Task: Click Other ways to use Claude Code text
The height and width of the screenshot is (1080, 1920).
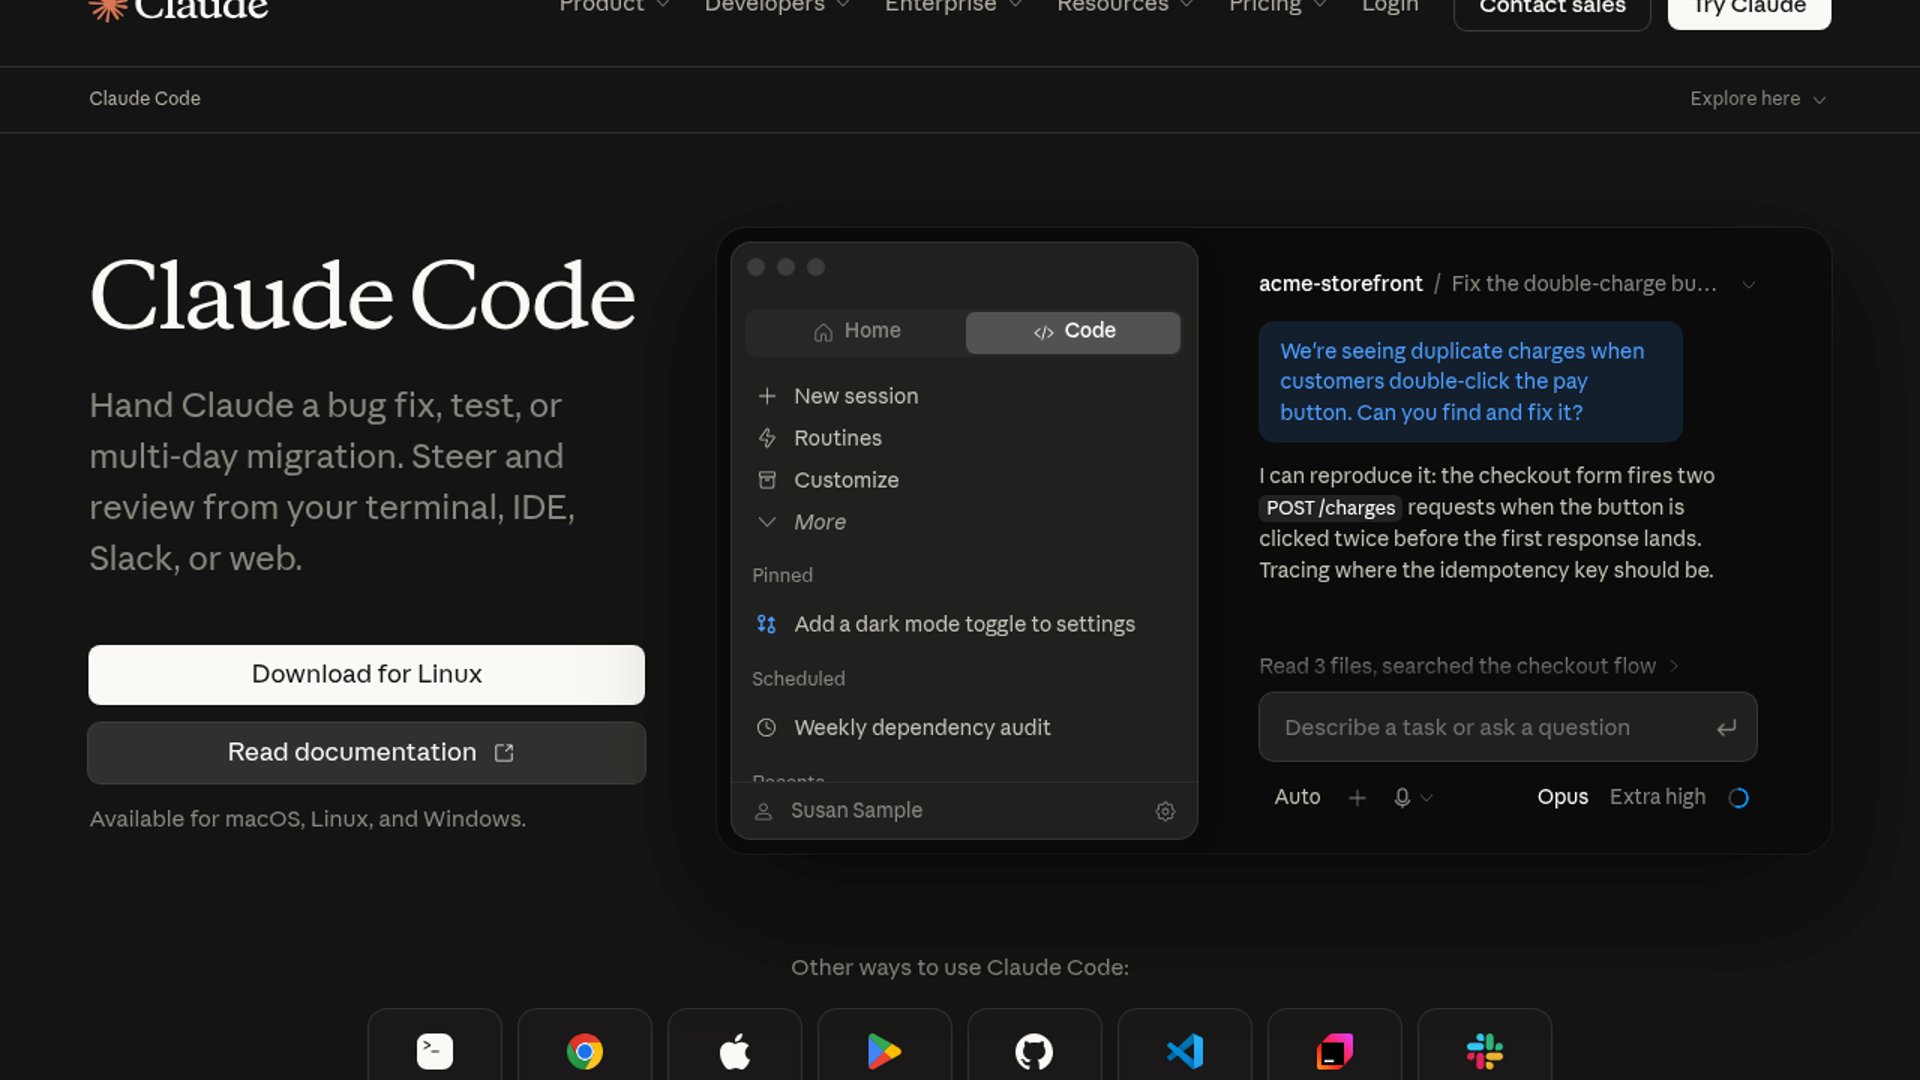Action: pyautogui.click(x=960, y=968)
